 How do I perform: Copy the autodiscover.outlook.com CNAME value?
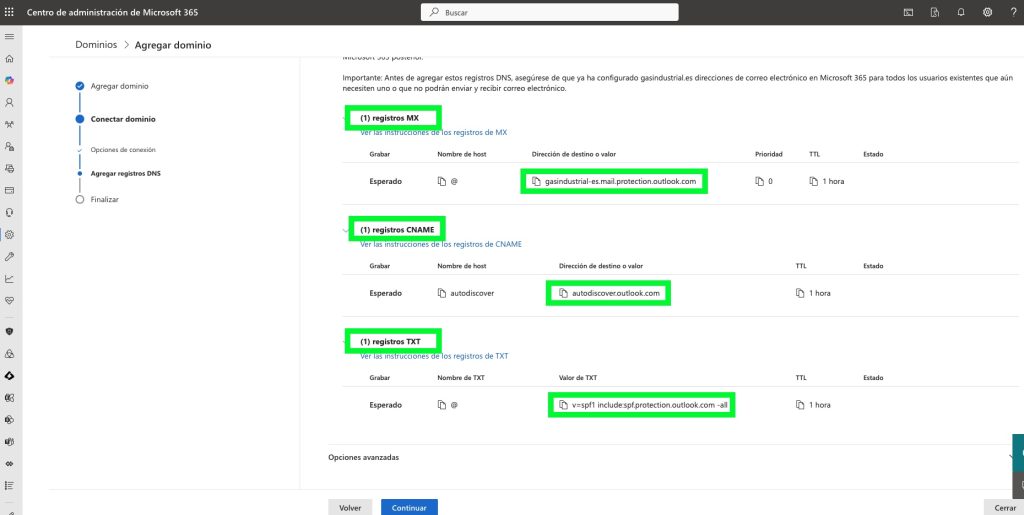563,293
